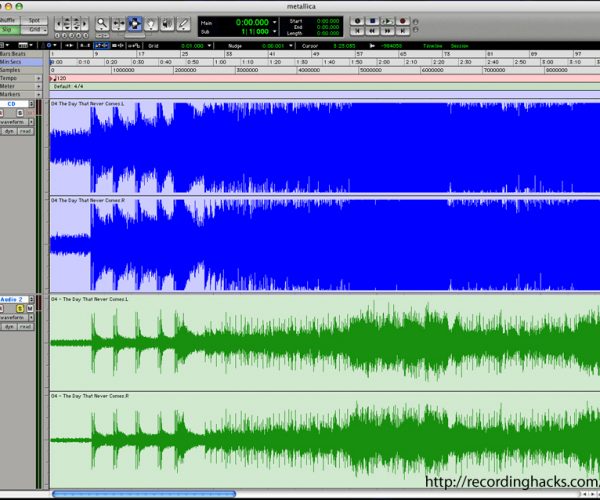
Task: Click the CD track dyn button
Action: pos(8,131)
